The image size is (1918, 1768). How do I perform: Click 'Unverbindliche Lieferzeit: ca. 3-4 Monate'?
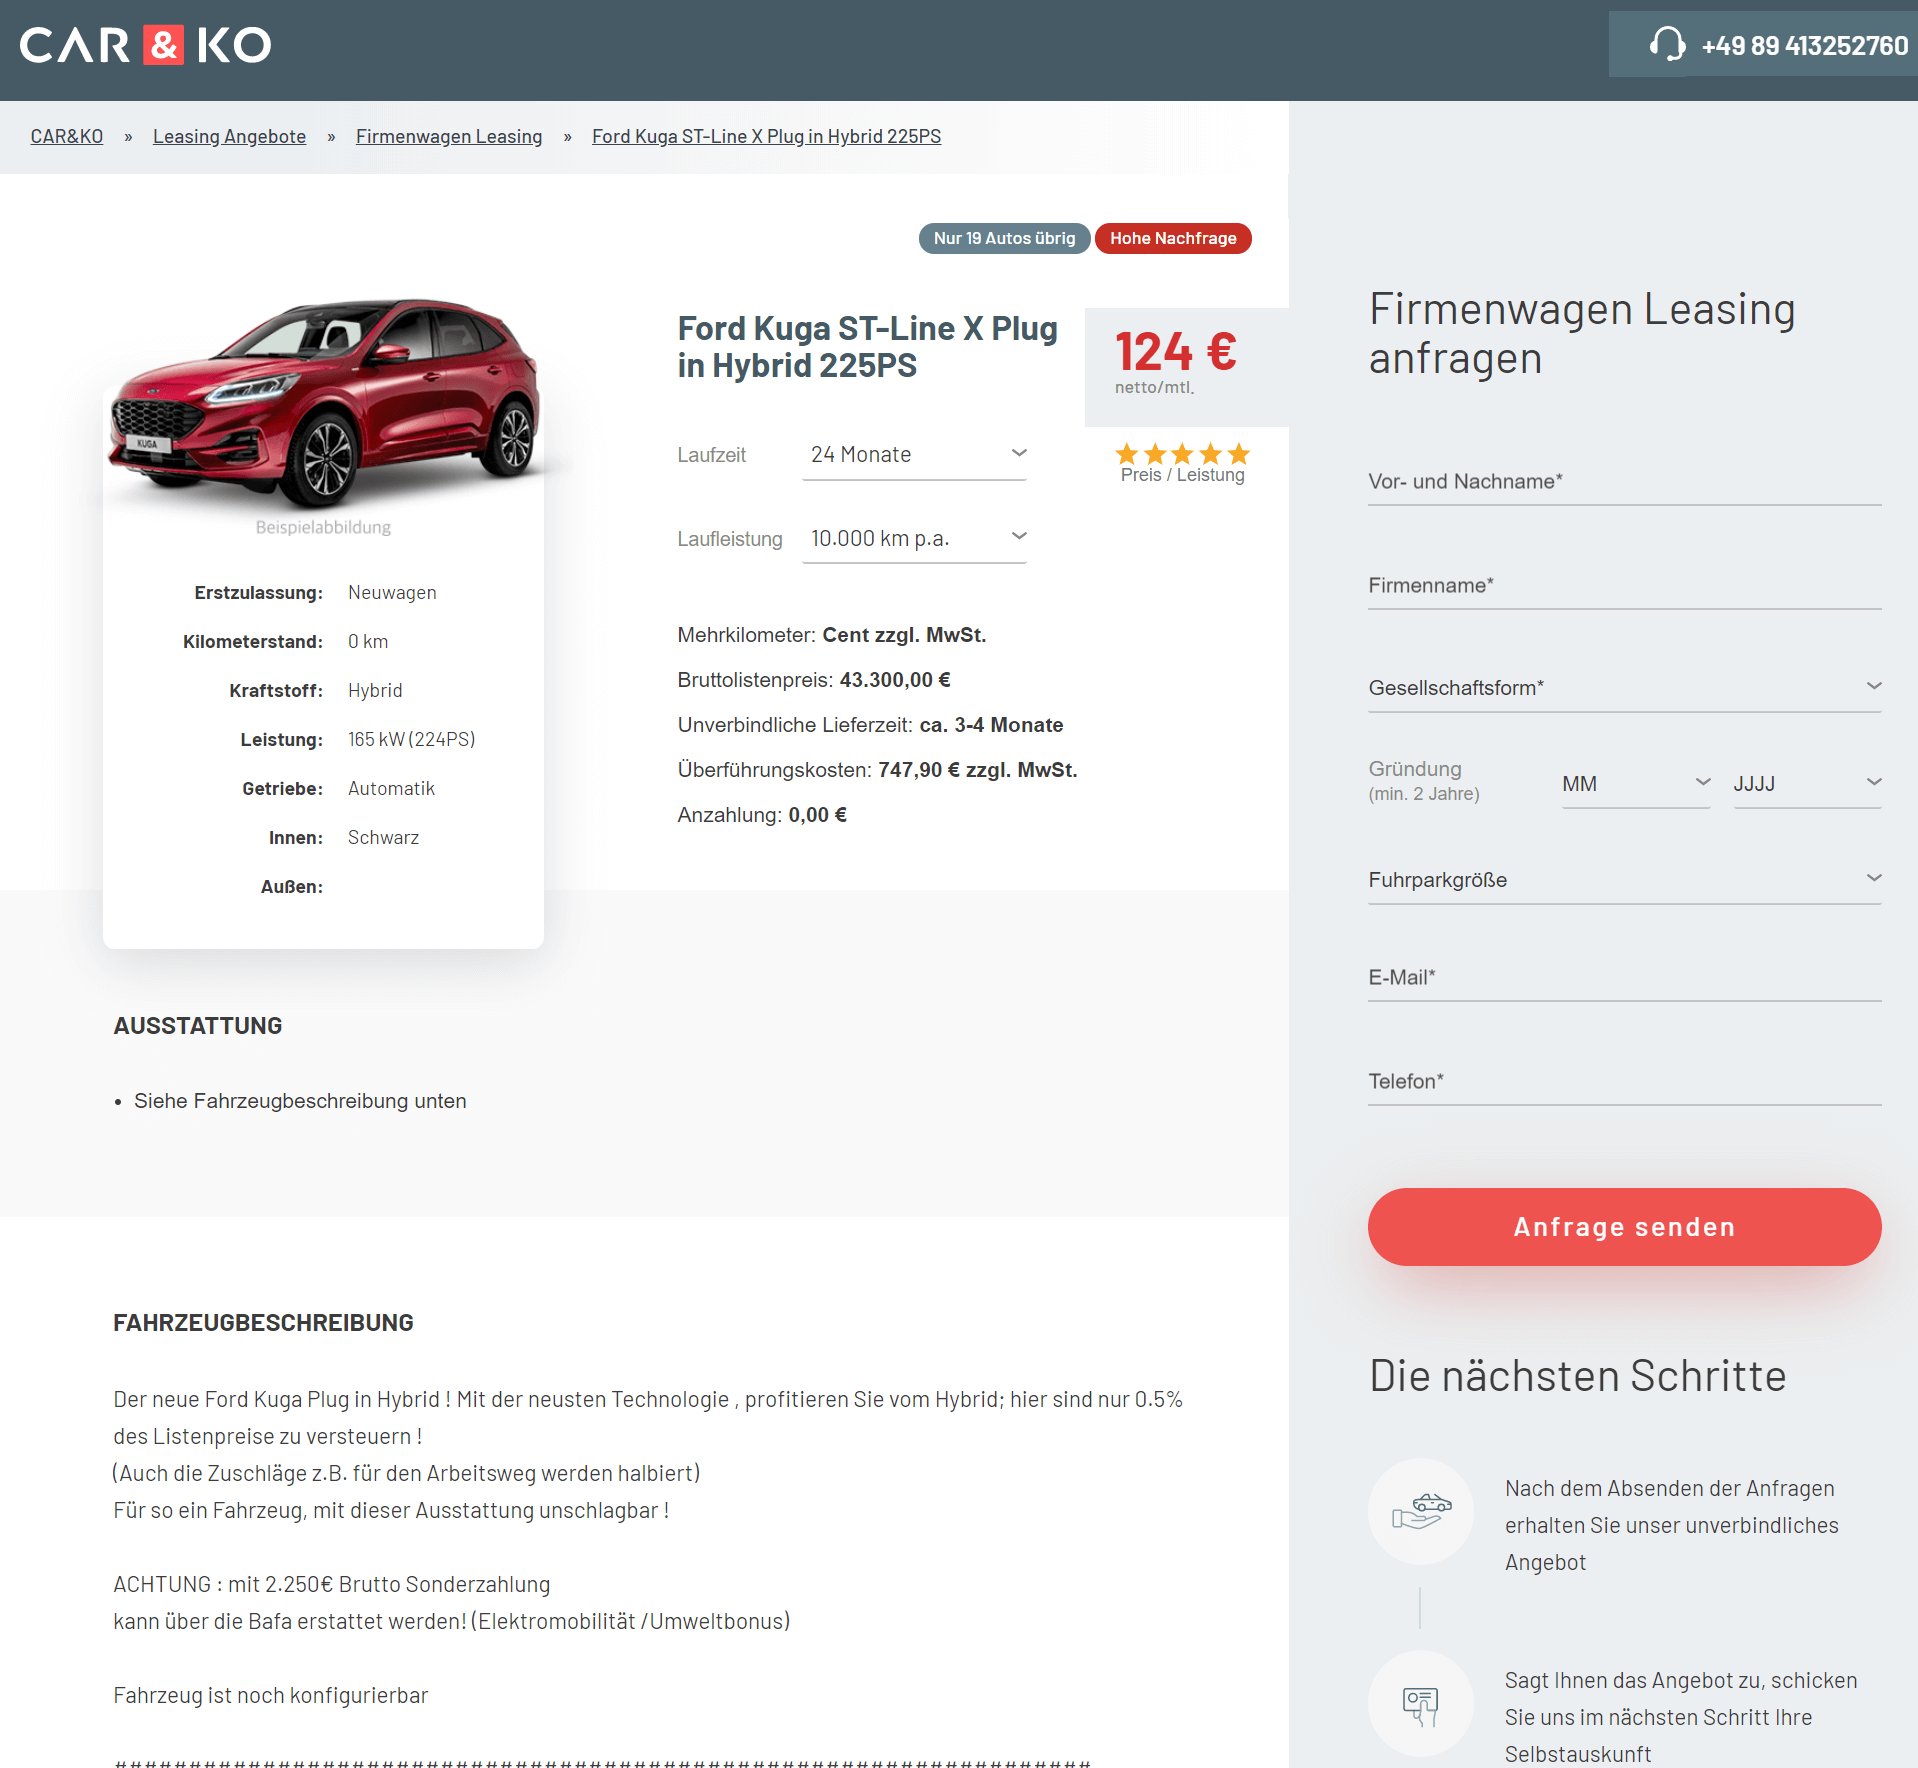pyautogui.click(x=870, y=725)
